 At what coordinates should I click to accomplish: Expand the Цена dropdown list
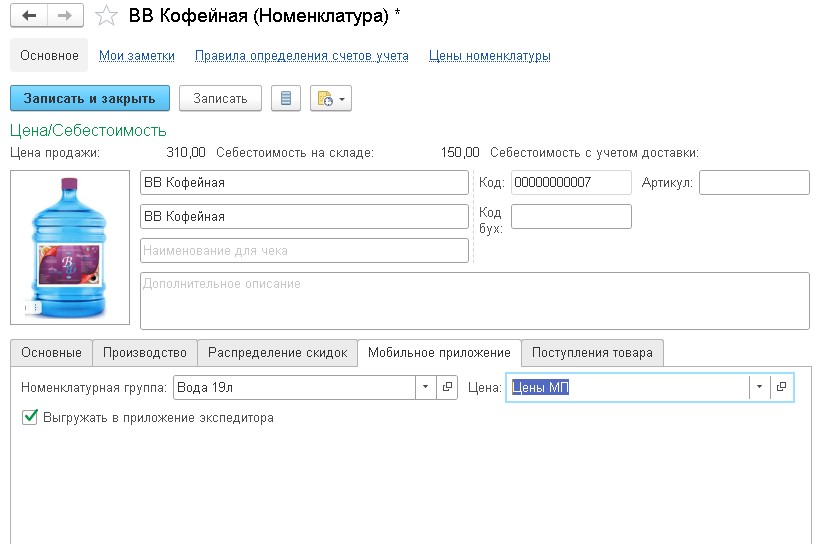[x=759, y=387]
